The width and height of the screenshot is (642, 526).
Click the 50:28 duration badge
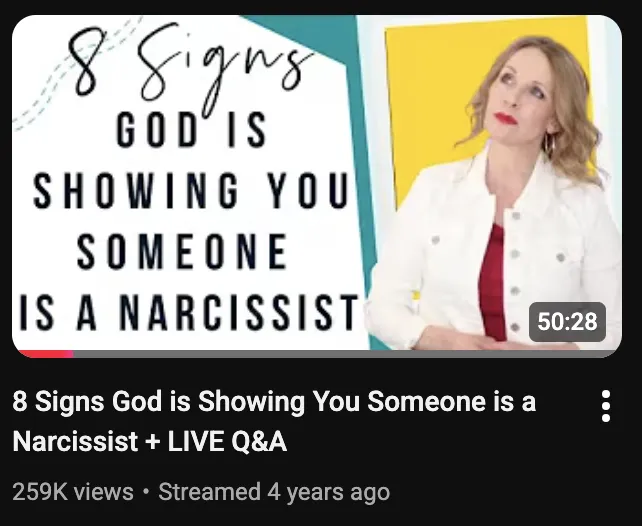pyautogui.click(x=567, y=322)
